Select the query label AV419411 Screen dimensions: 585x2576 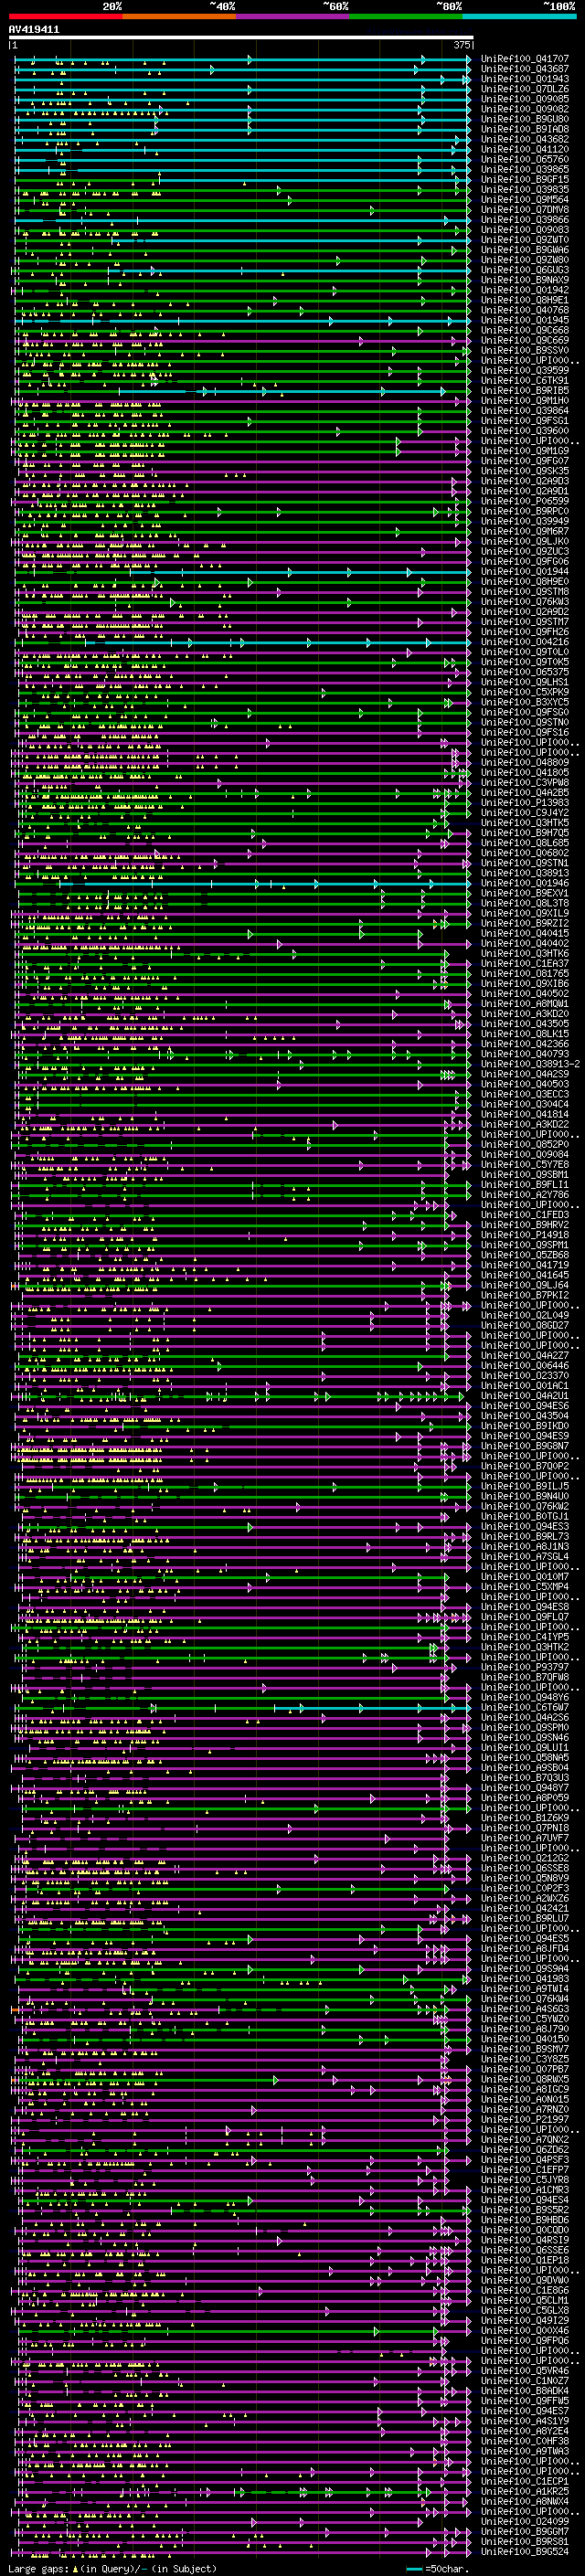[34, 30]
